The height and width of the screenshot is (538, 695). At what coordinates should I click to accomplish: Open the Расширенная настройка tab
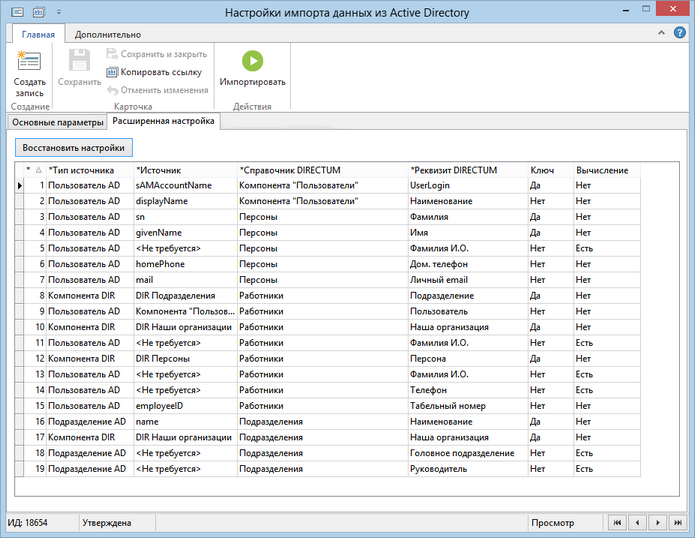click(x=164, y=121)
